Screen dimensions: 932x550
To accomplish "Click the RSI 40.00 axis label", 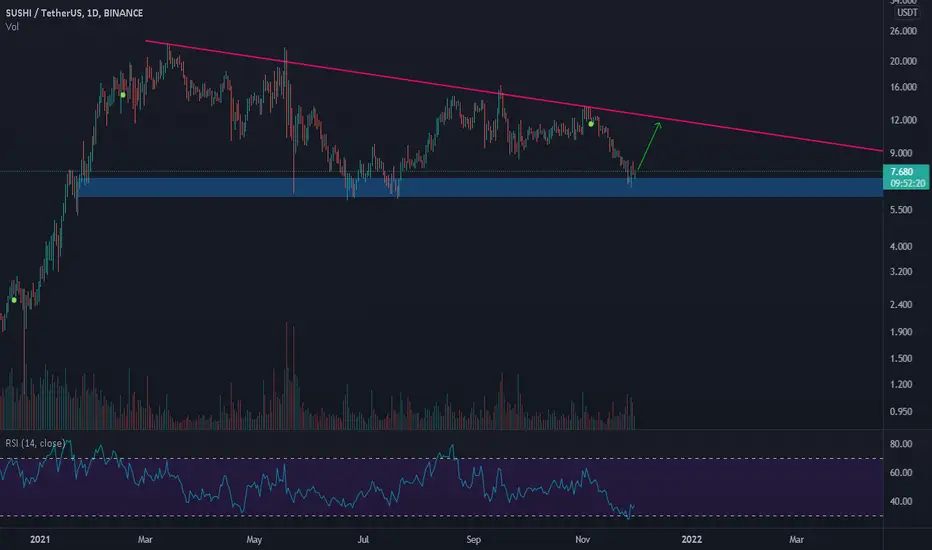I will coord(901,501).
